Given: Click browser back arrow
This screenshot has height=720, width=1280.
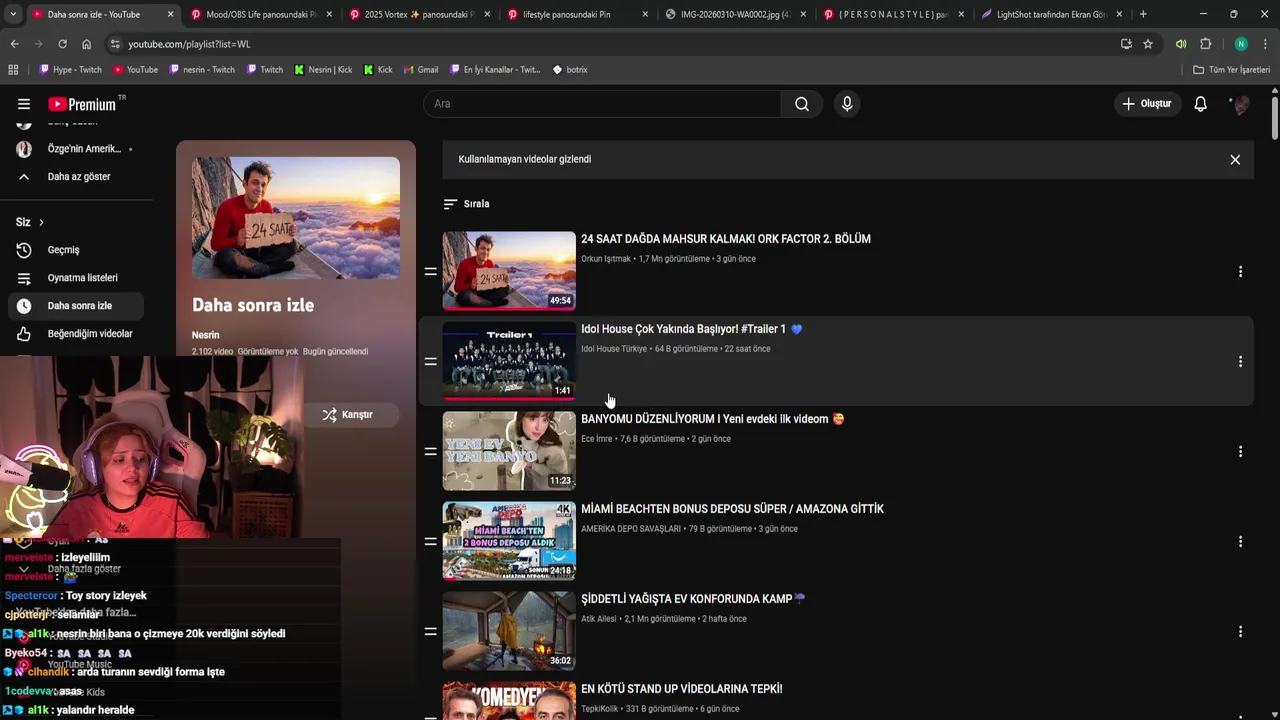Looking at the screenshot, I should click(14, 44).
